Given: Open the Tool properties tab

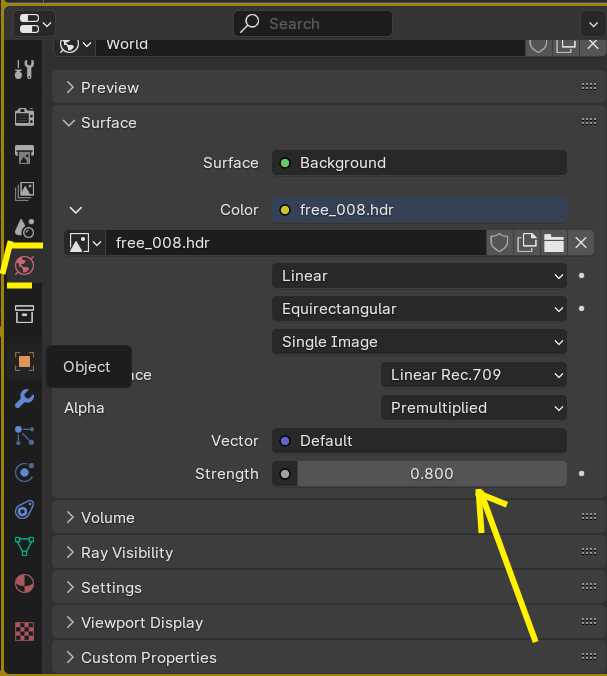Looking at the screenshot, I should pyautogui.click(x=24, y=69).
